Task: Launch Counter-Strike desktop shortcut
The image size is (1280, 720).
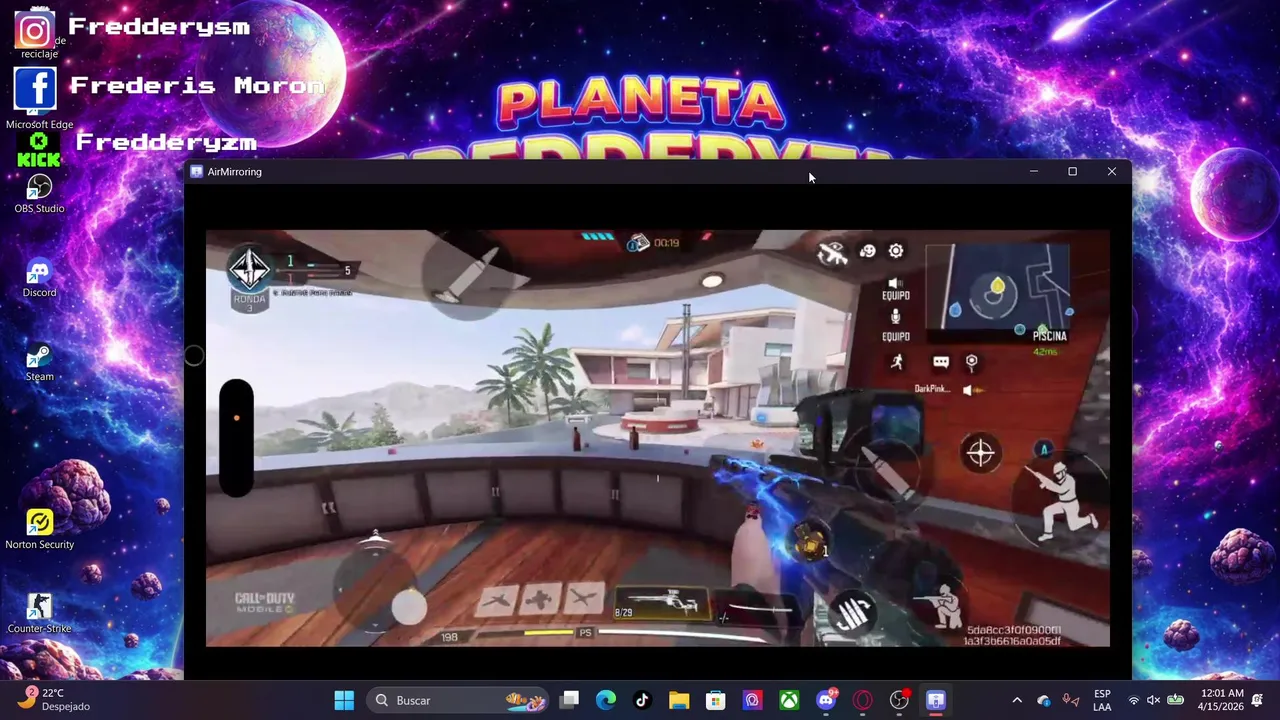Action: [x=39, y=614]
